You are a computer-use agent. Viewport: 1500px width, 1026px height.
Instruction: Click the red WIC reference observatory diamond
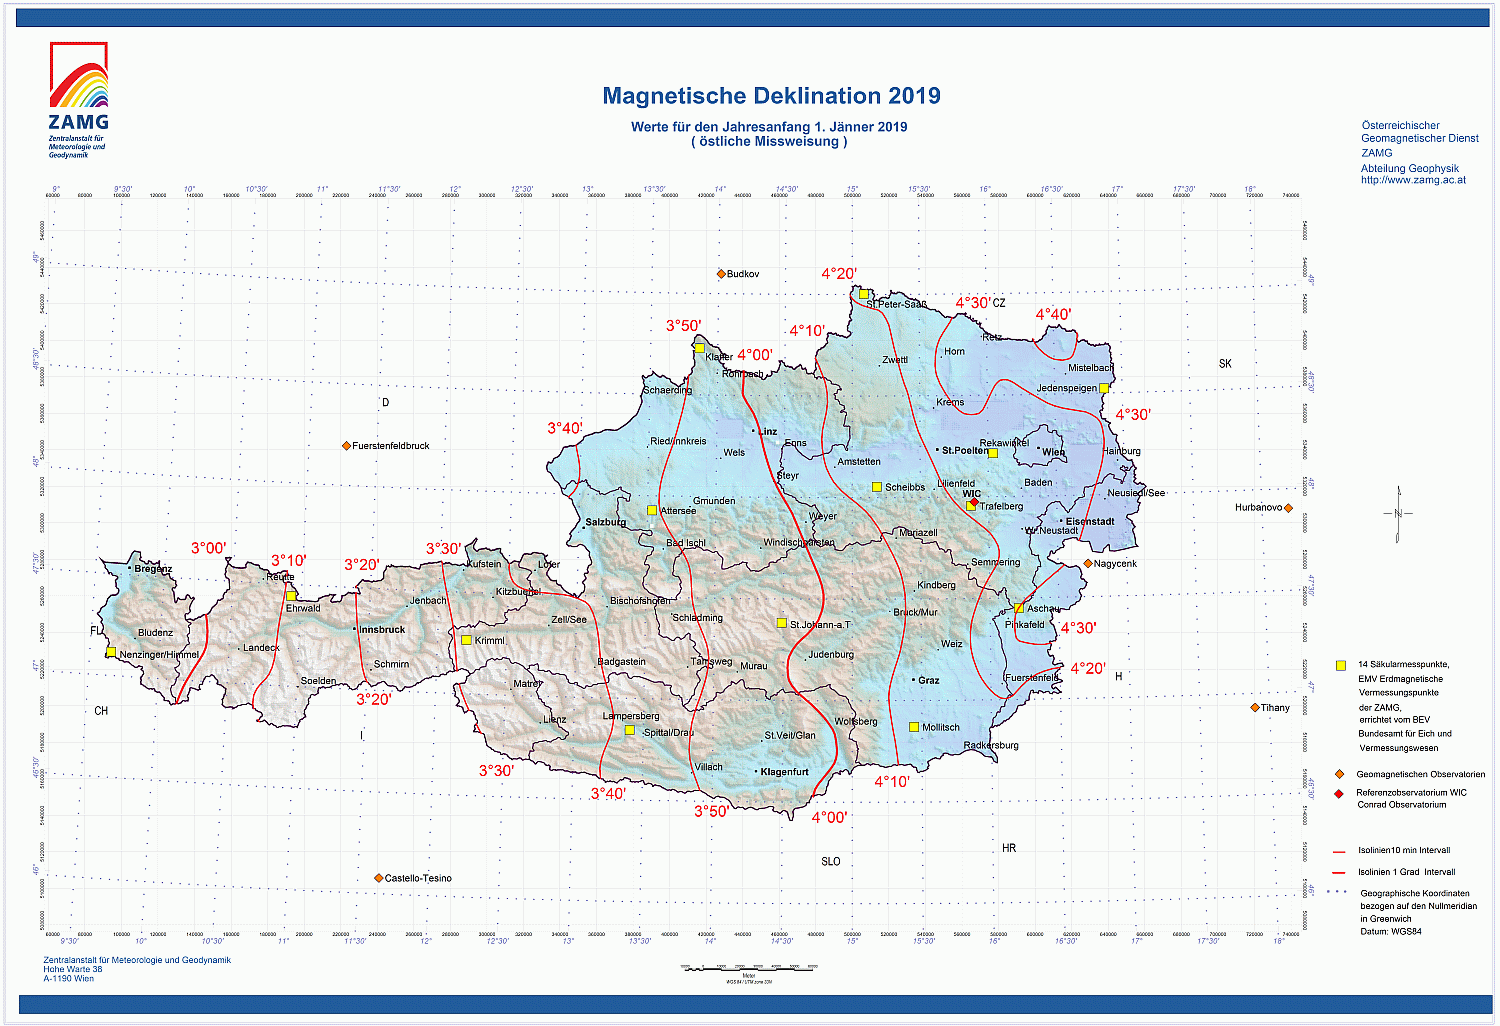coord(975,501)
